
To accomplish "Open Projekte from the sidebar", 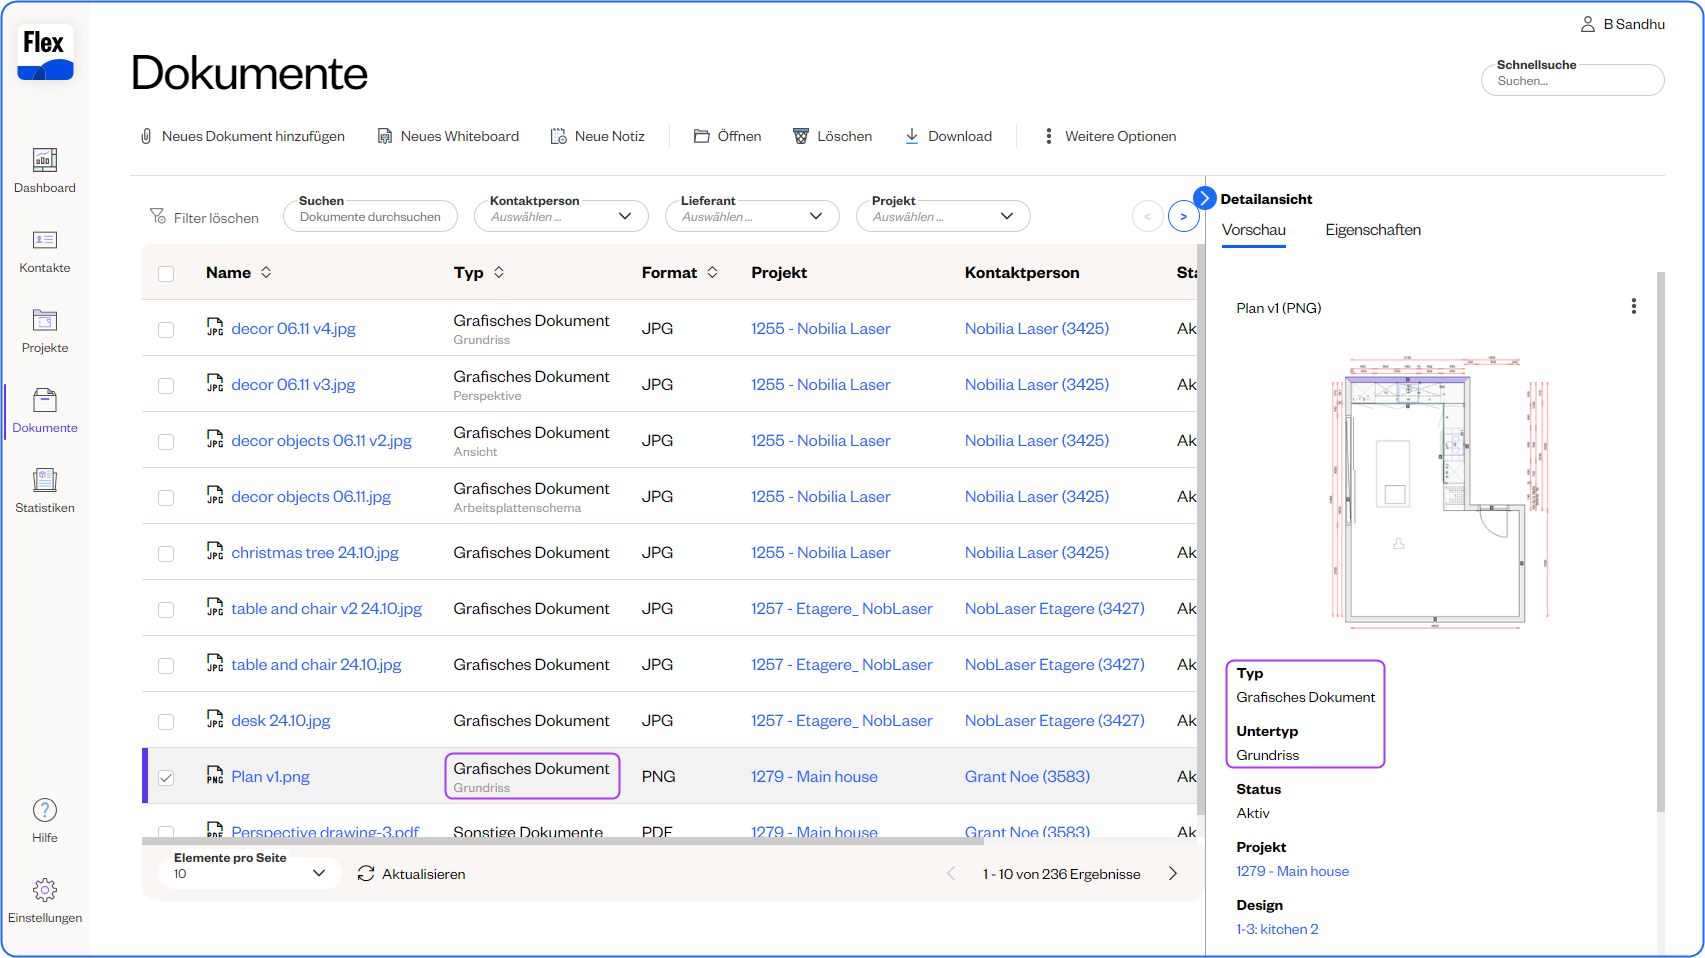I will point(45,320).
